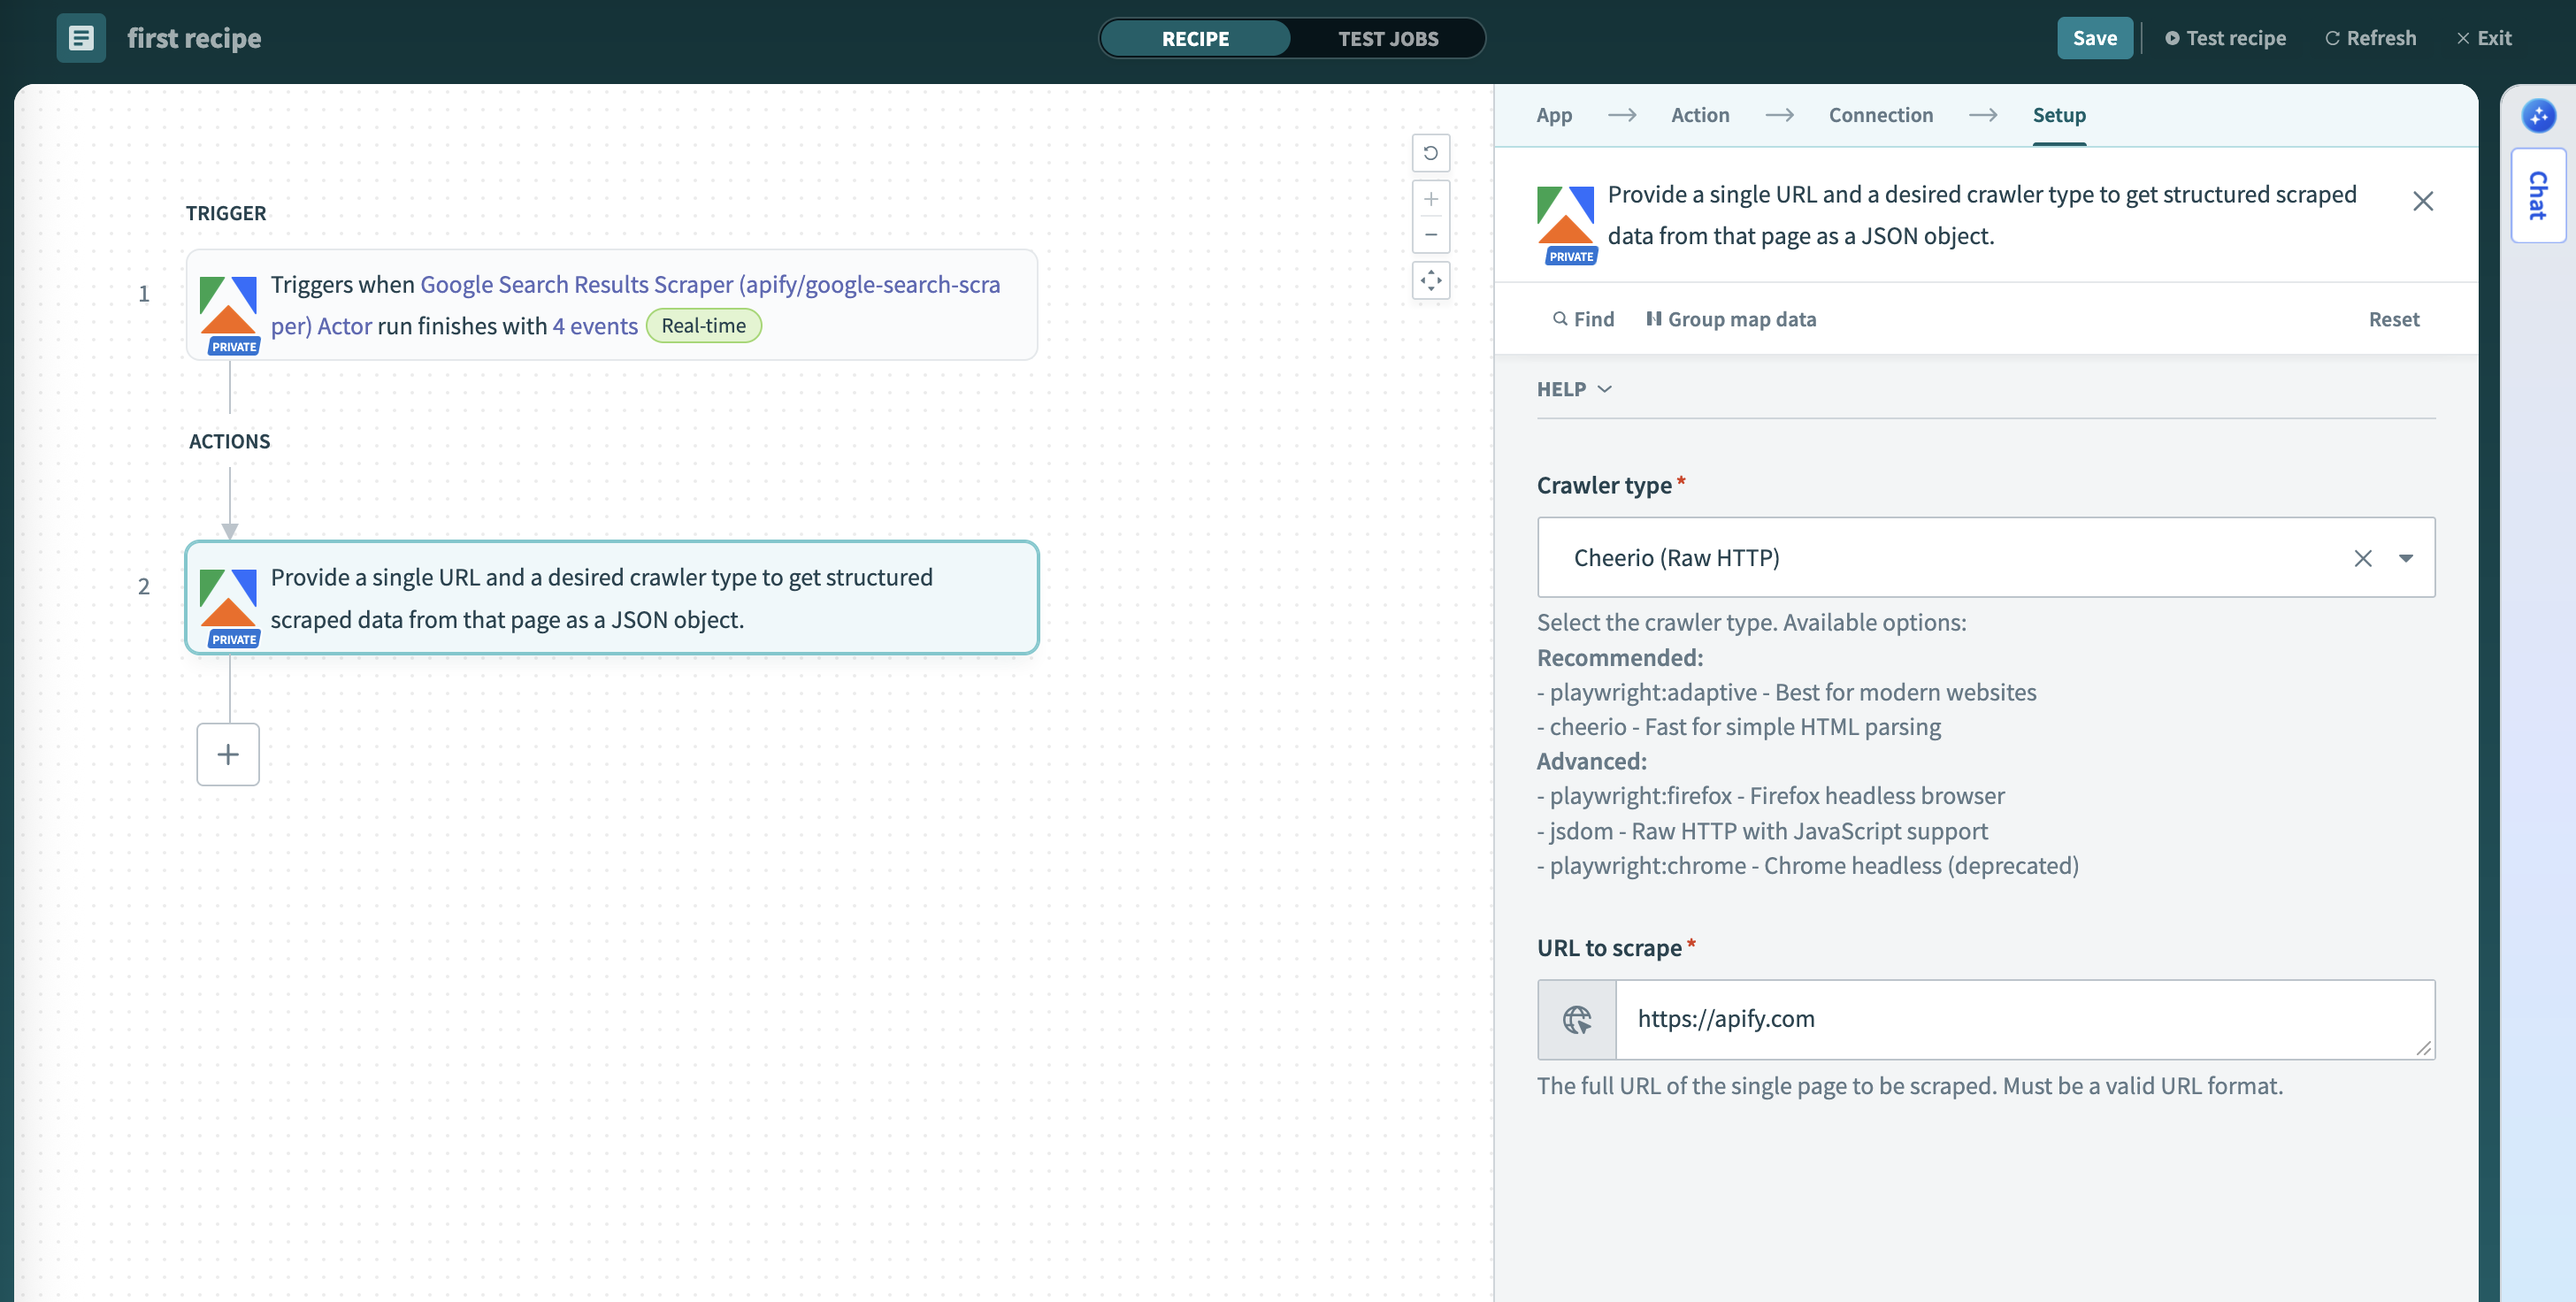Open Find in the setup panel
The image size is (2576, 1302).
1583,318
